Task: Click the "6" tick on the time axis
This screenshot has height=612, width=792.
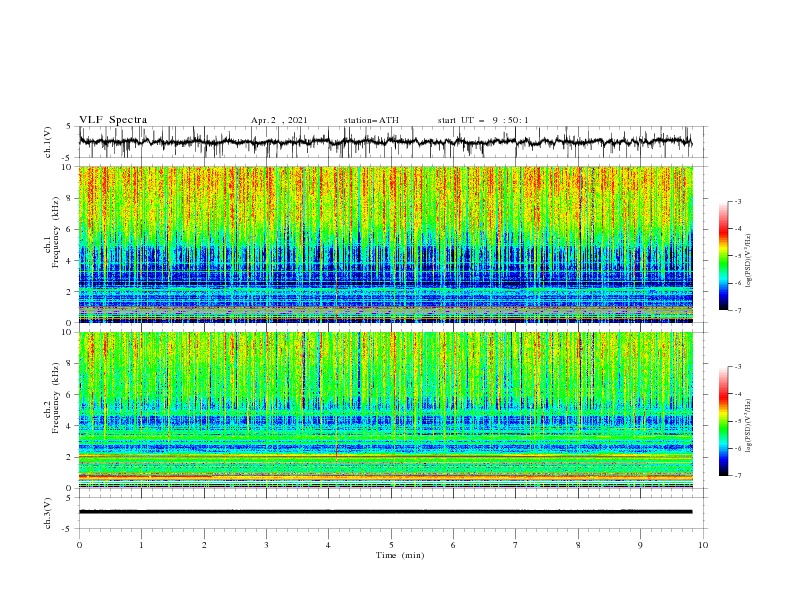Action: click(453, 545)
